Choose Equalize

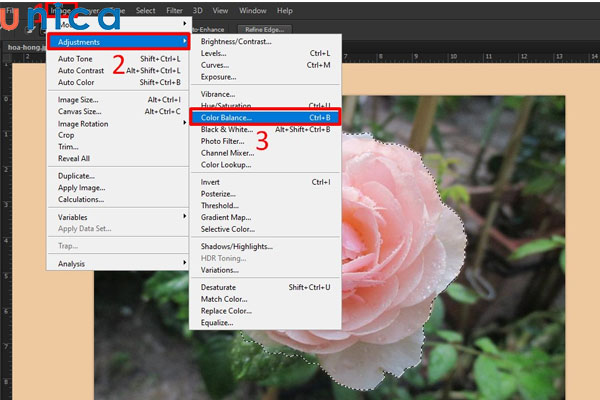click(x=265, y=323)
